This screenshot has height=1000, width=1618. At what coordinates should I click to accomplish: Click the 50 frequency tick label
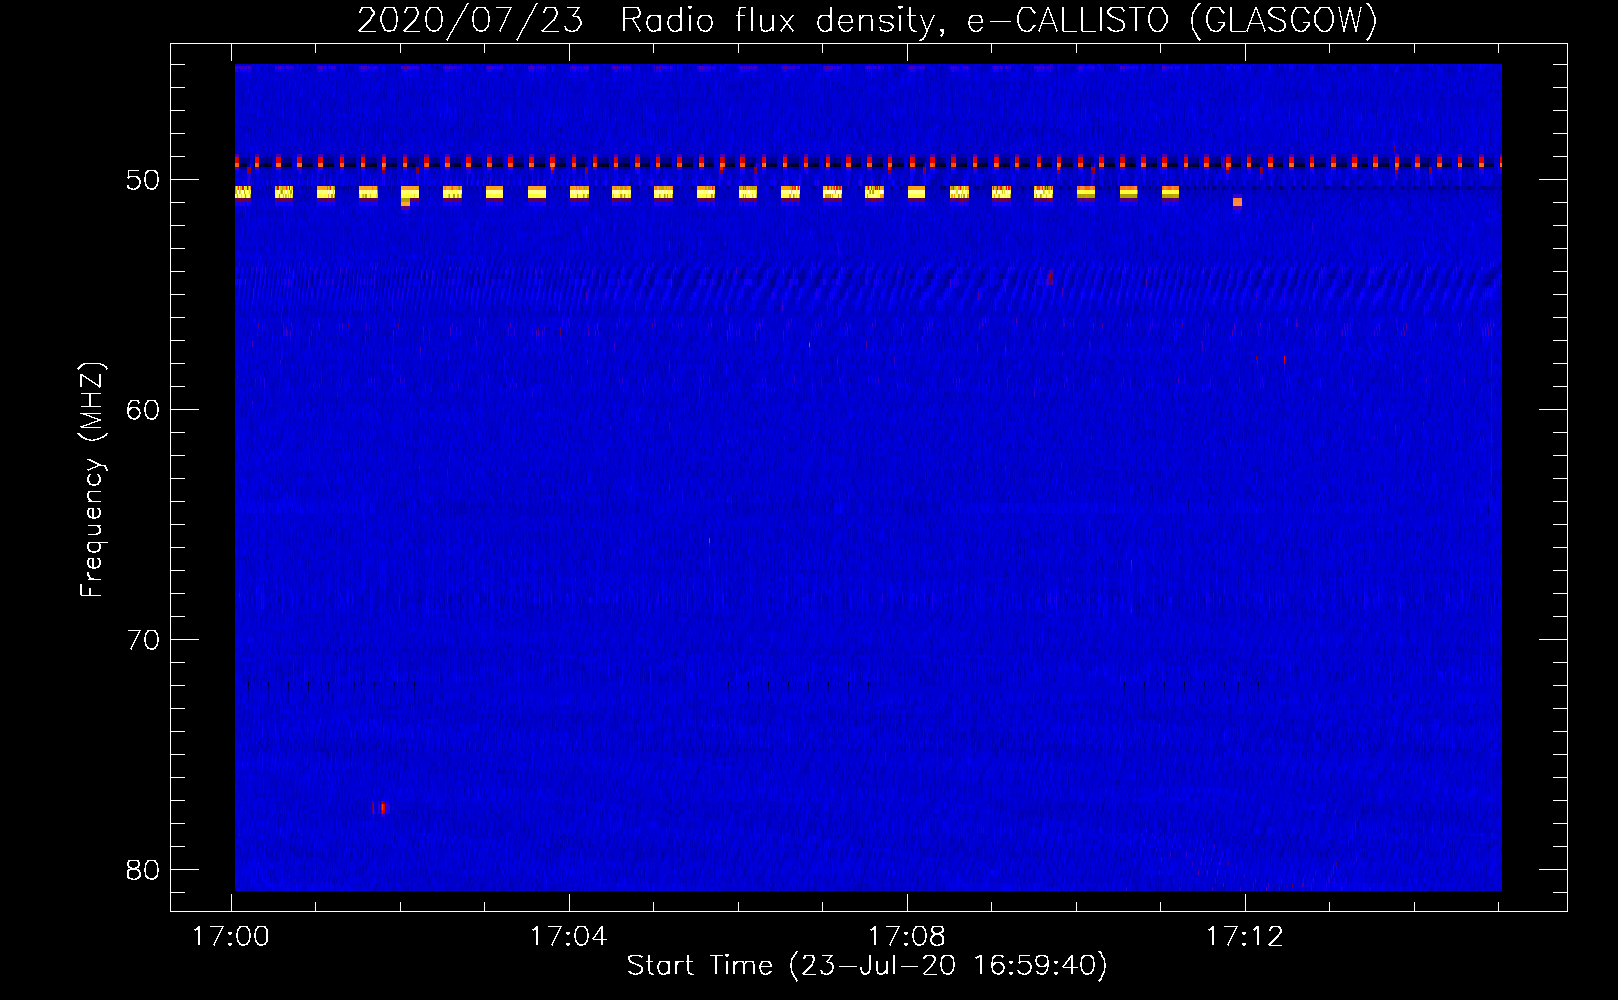143,180
